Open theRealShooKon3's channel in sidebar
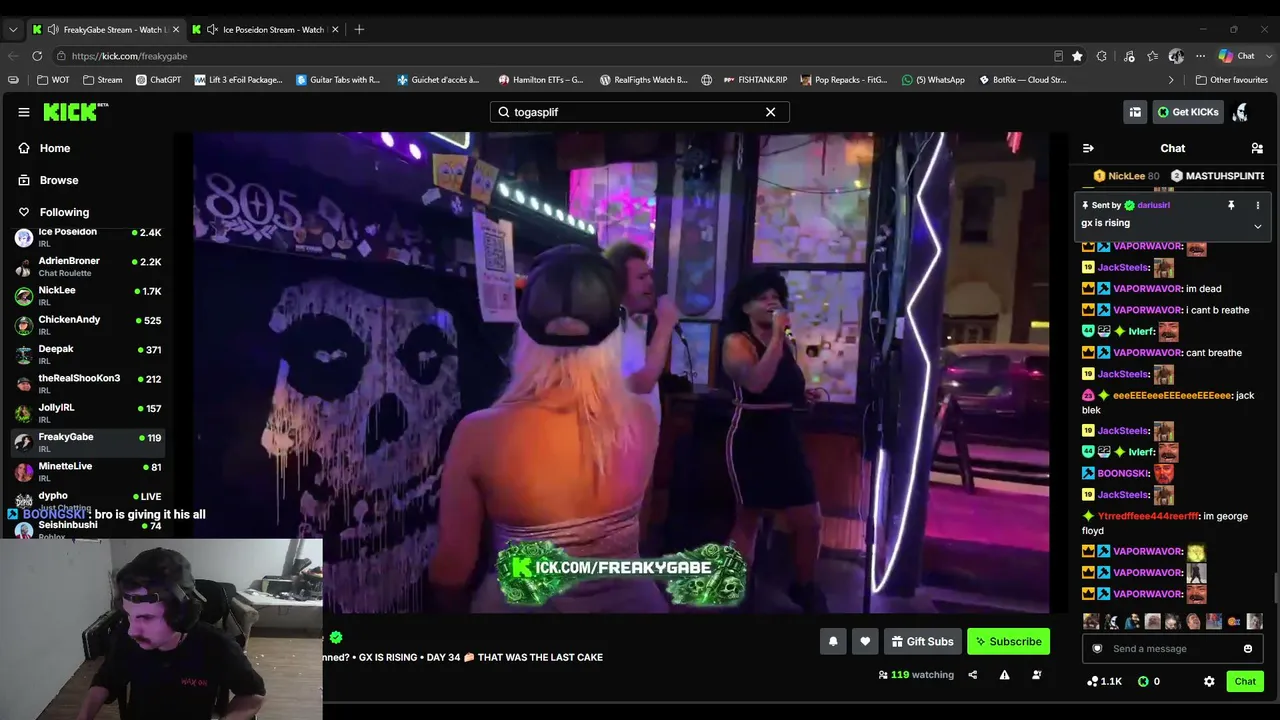 (88, 383)
